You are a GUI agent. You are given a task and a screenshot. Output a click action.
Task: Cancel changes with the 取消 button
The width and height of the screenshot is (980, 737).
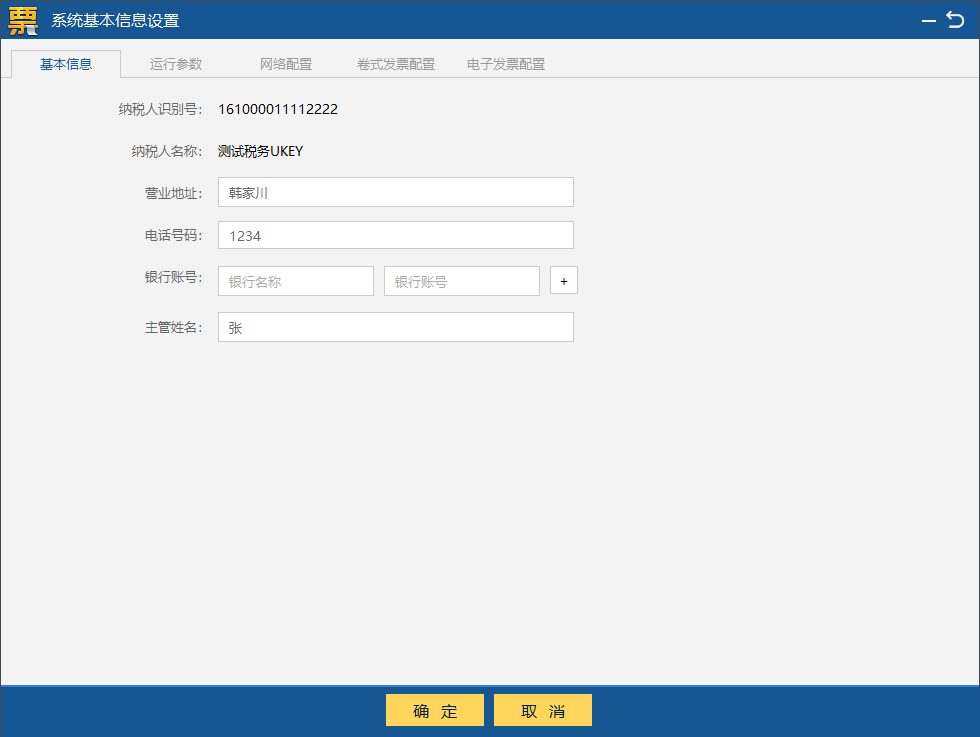[542, 710]
